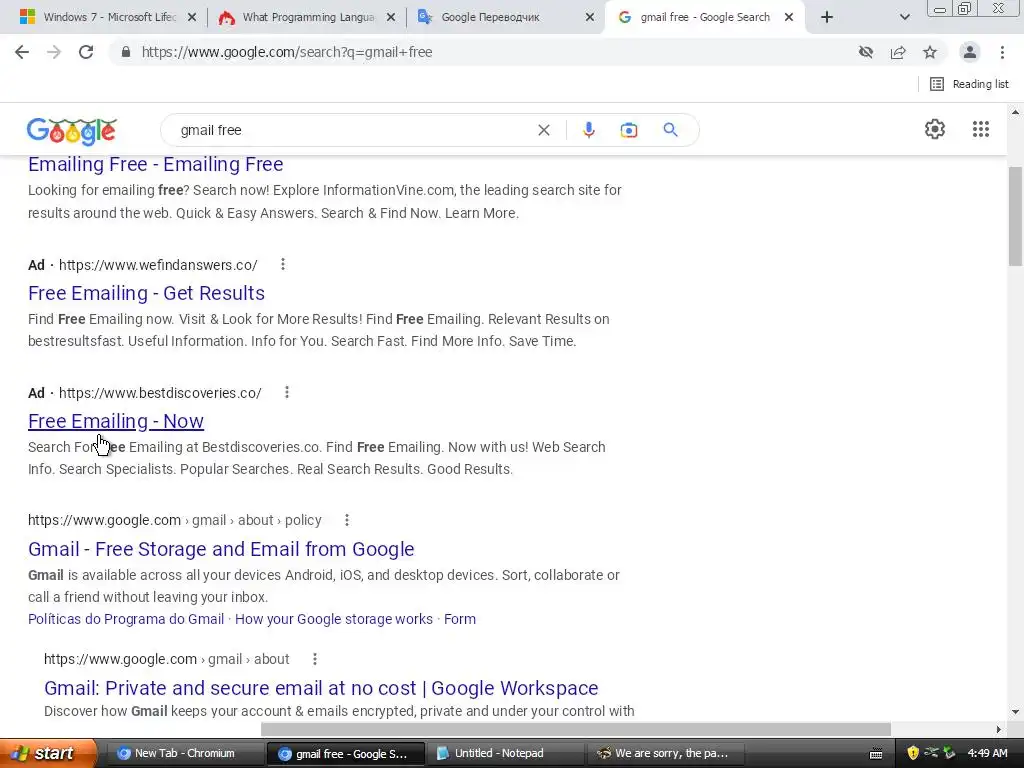Click the magnifier search button
This screenshot has height=768, width=1024.
[x=670, y=130]
